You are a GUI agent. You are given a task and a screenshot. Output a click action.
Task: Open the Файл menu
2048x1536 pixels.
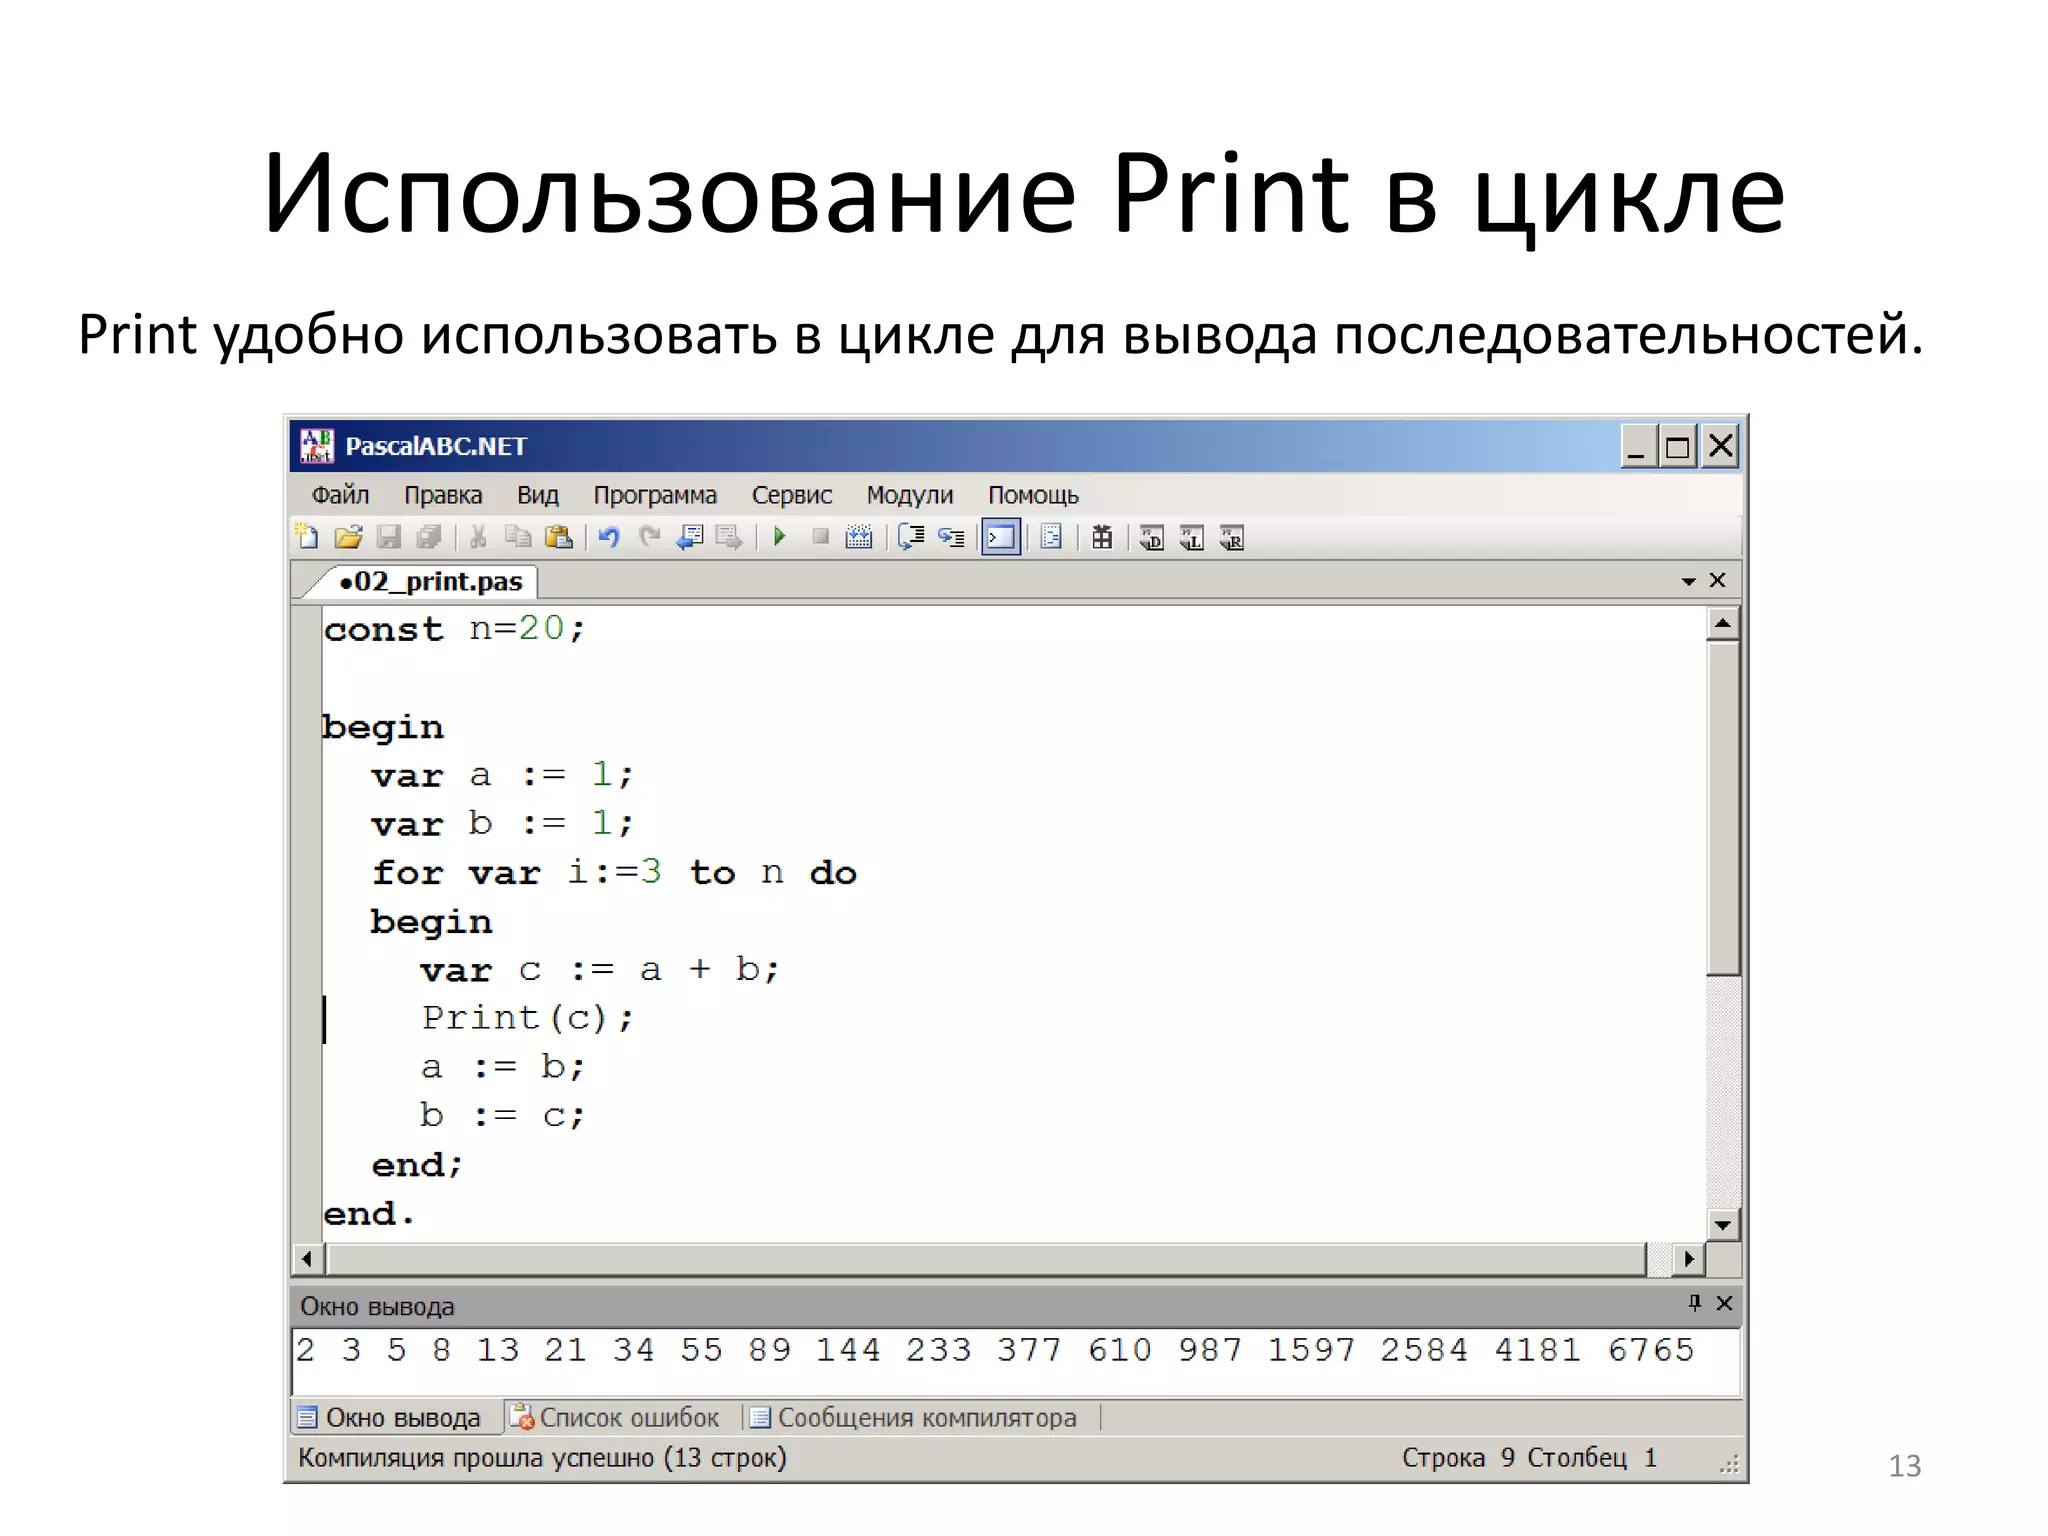(x=340, y=495)
